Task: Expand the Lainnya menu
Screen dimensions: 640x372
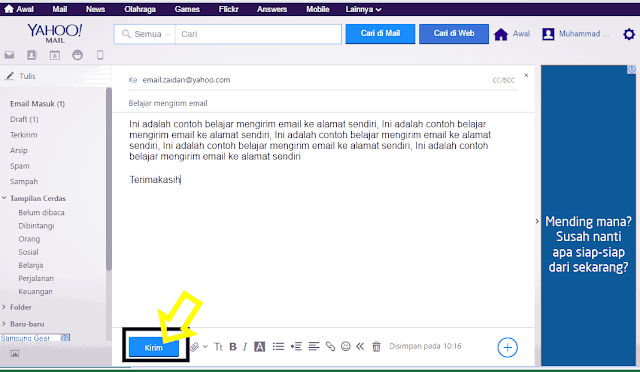Action: tap(363, 9)
